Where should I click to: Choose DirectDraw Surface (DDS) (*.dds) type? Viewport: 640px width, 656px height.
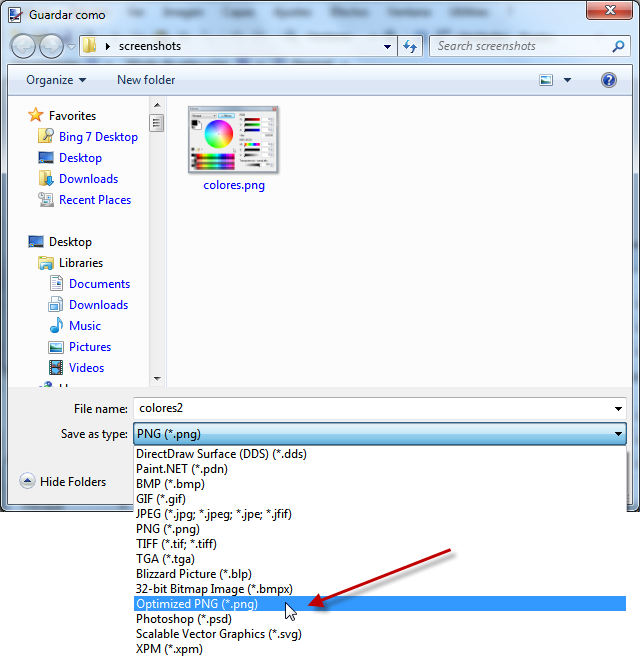click(380, 454)
